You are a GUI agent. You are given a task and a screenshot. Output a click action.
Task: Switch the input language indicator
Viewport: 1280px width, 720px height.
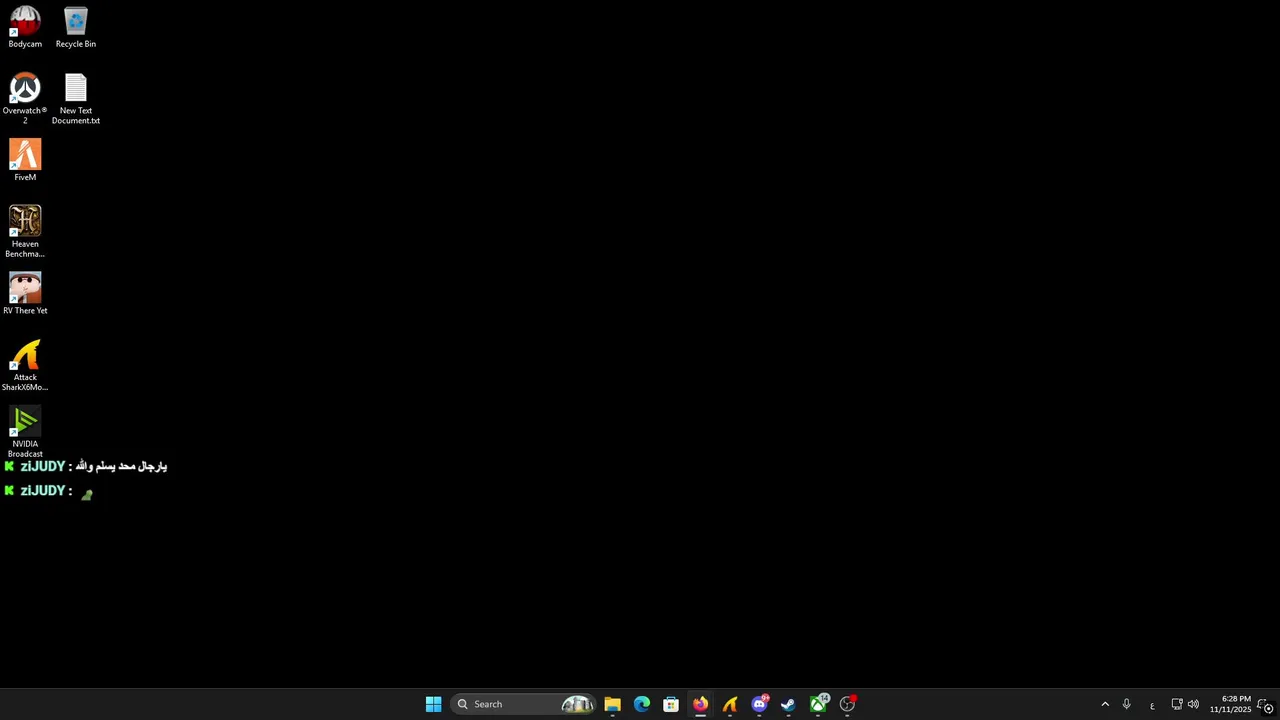point(1152,705)
